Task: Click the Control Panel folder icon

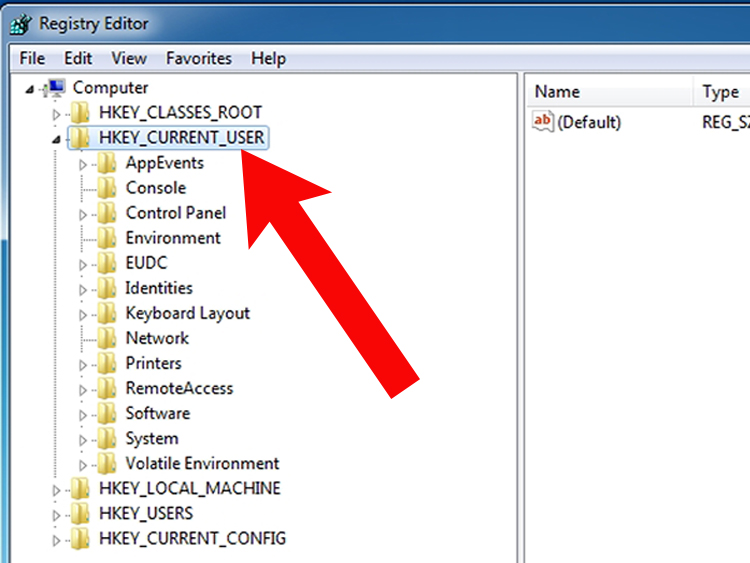Action: 107,213
